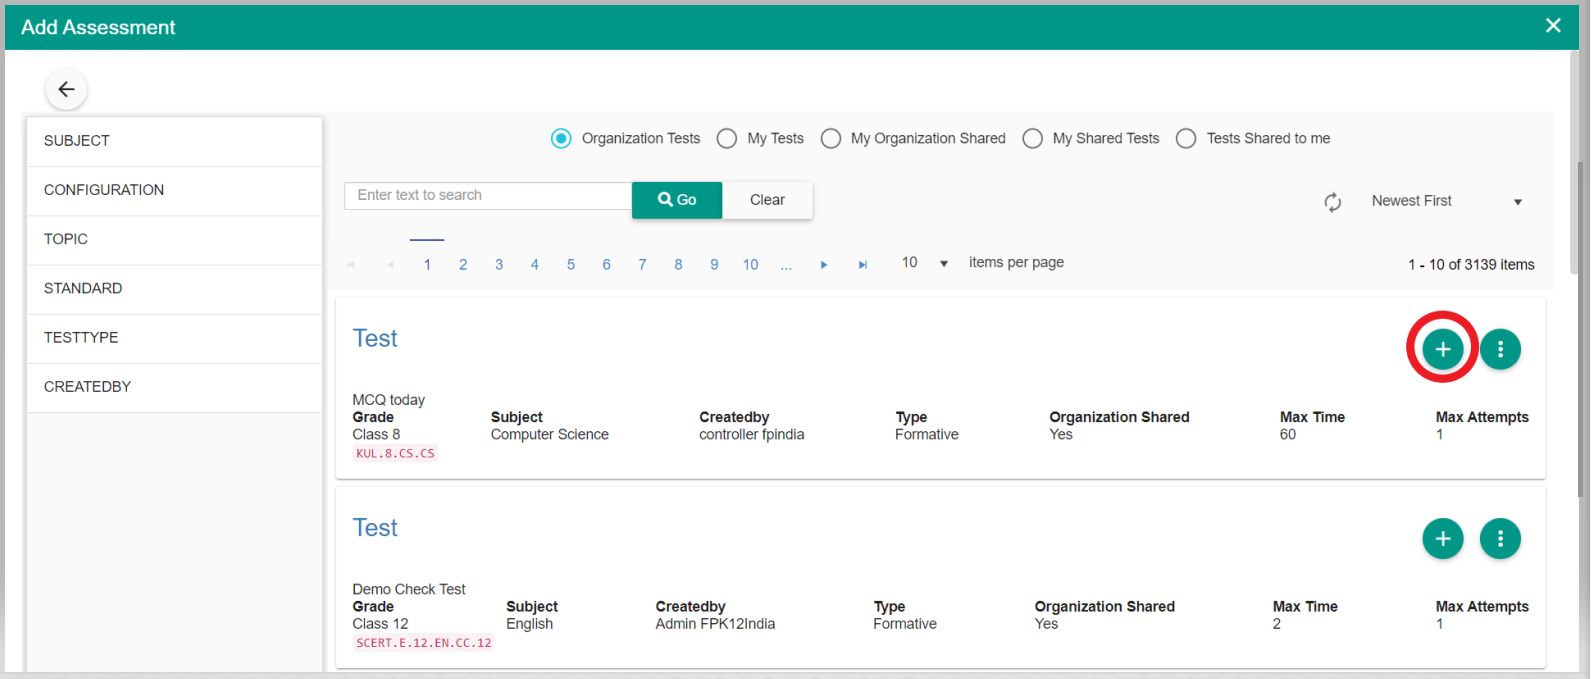This screenshot has width=1591, height=679.
Task: Click the refresh icon beside Newest First
Action: (x=1332, y=202)
